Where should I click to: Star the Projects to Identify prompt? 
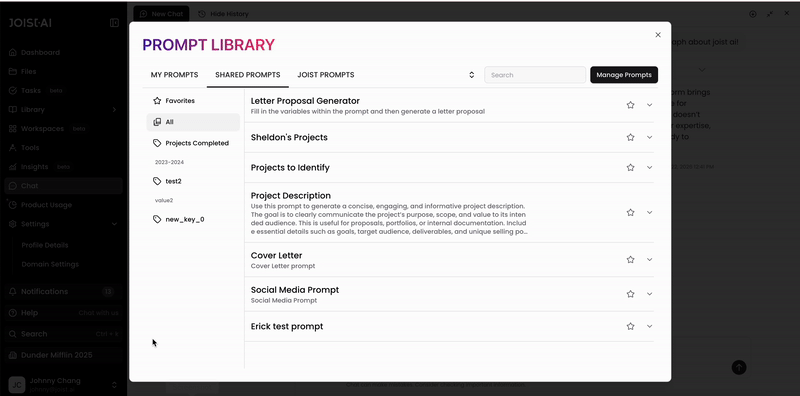(630, 167)
